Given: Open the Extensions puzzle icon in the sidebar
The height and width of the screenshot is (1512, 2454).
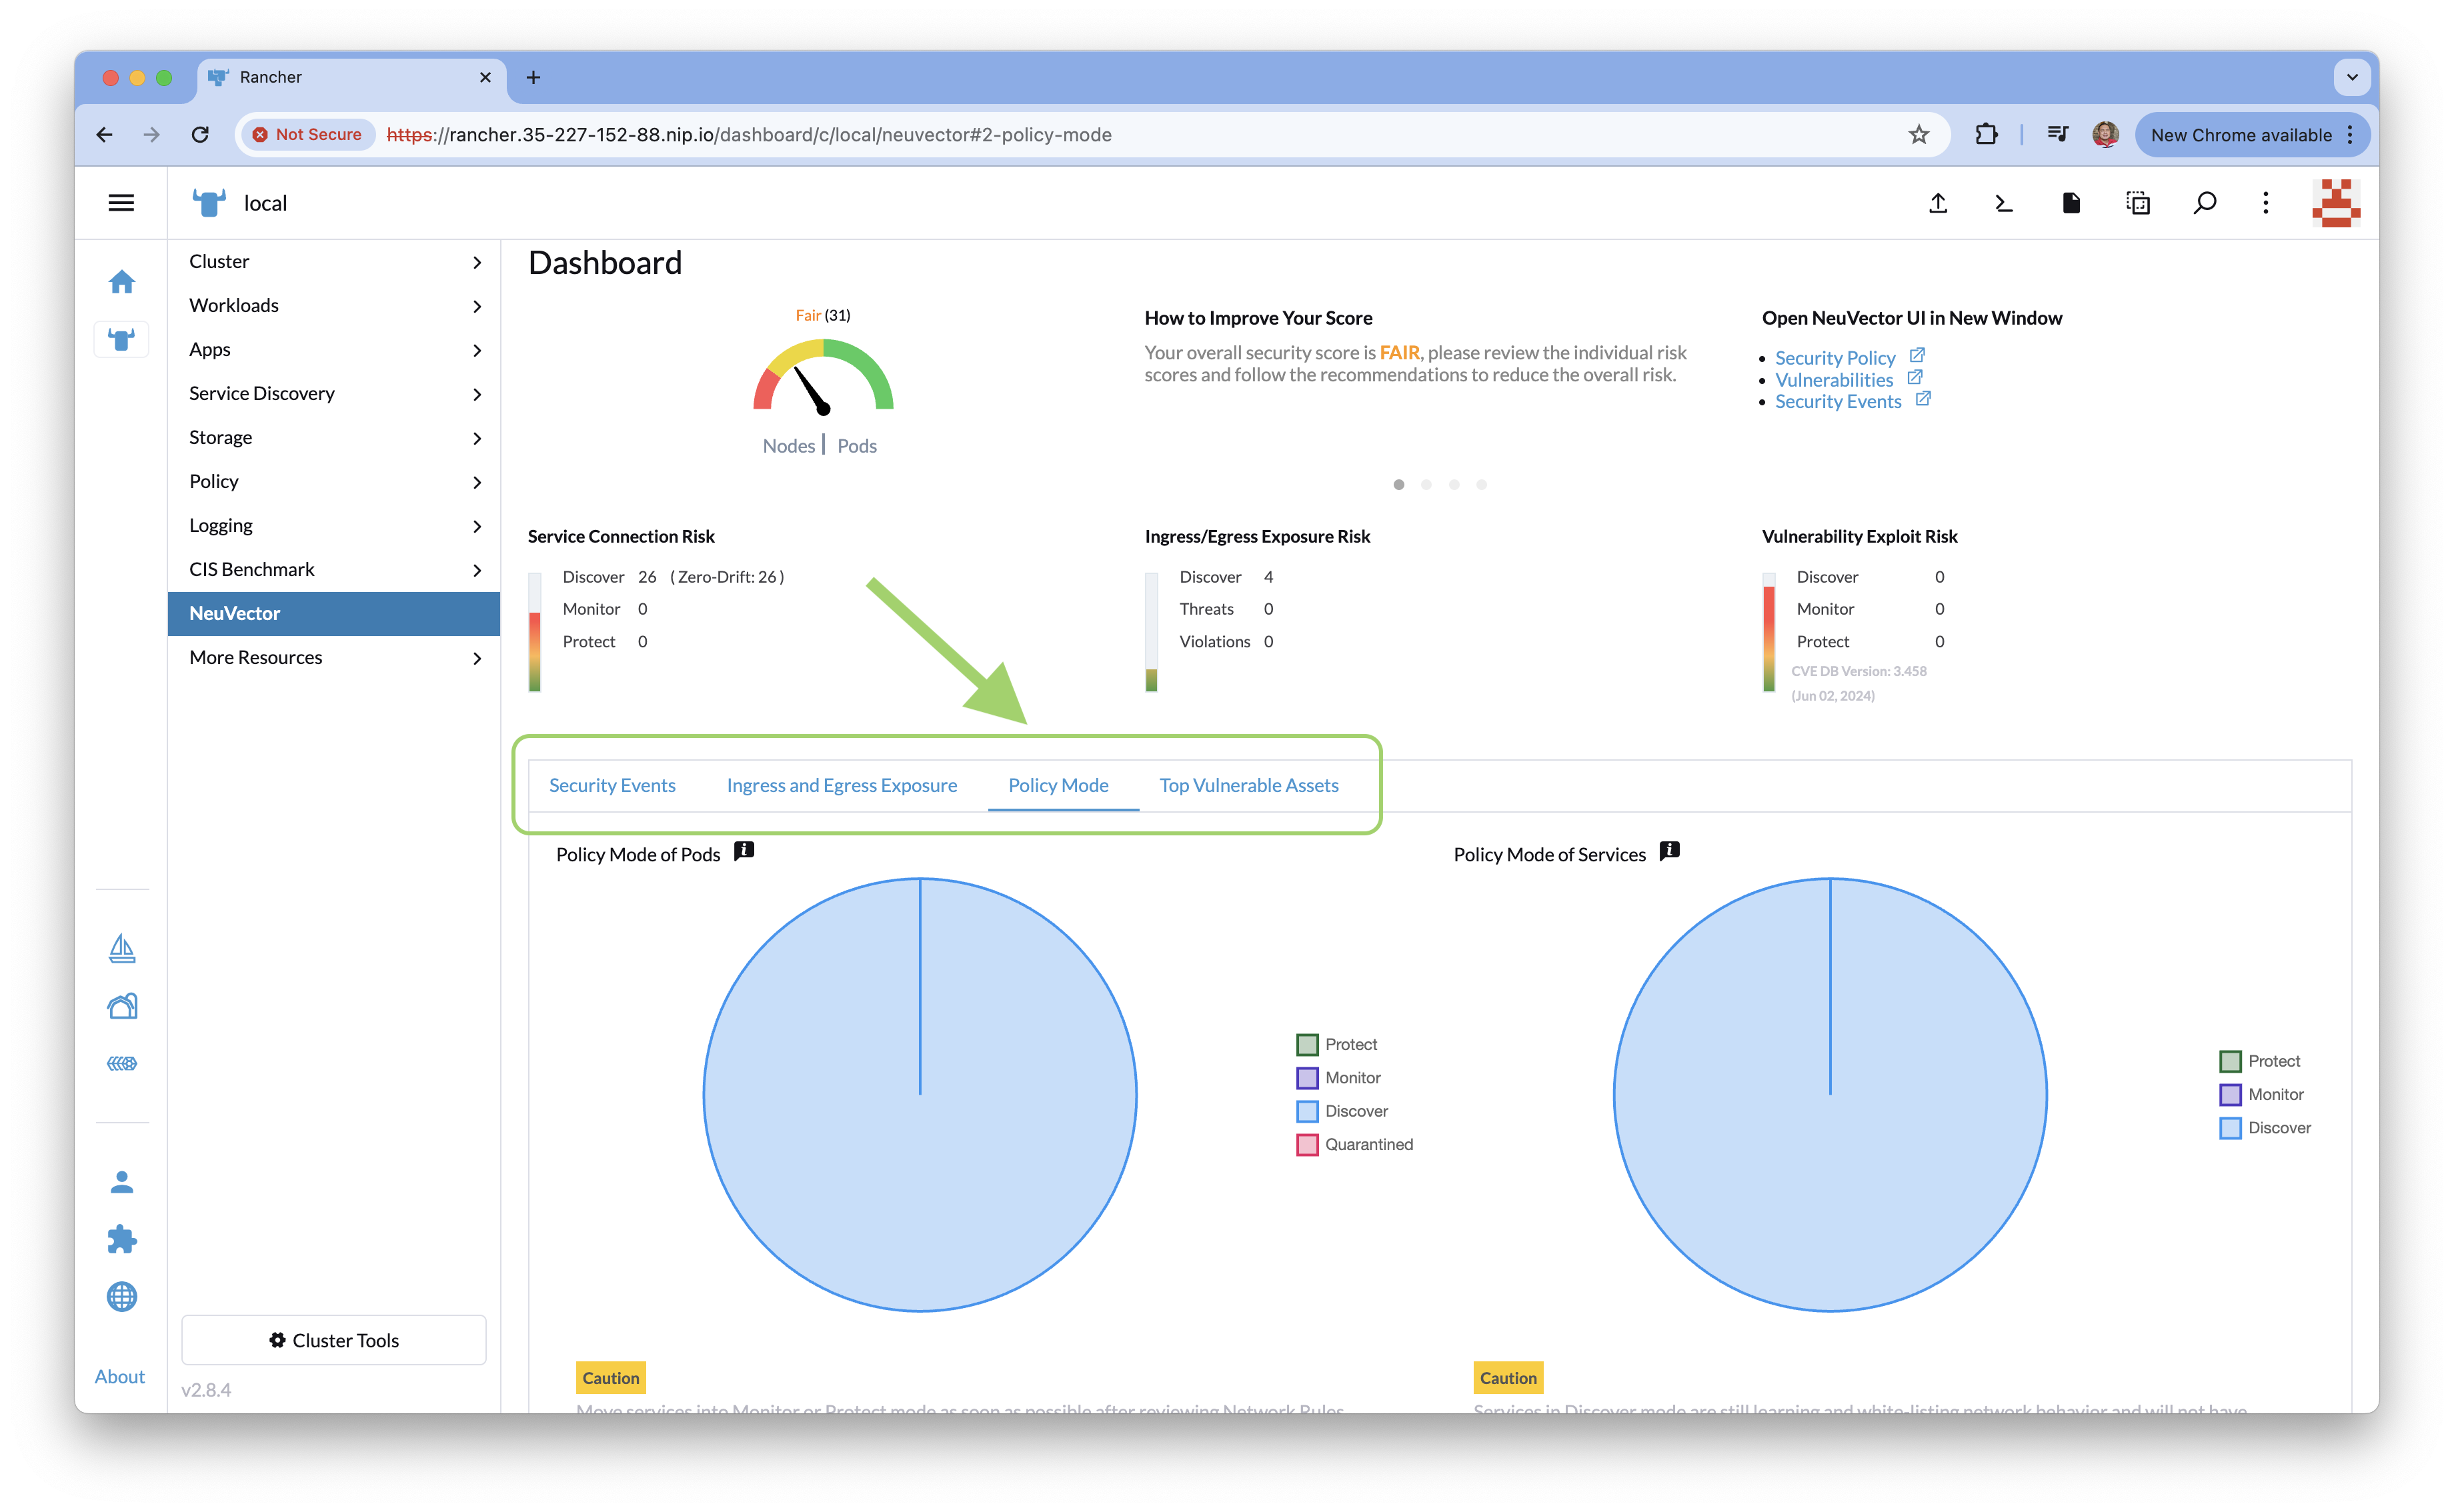Looking at the screenshot, I should tap(122, 1239).
